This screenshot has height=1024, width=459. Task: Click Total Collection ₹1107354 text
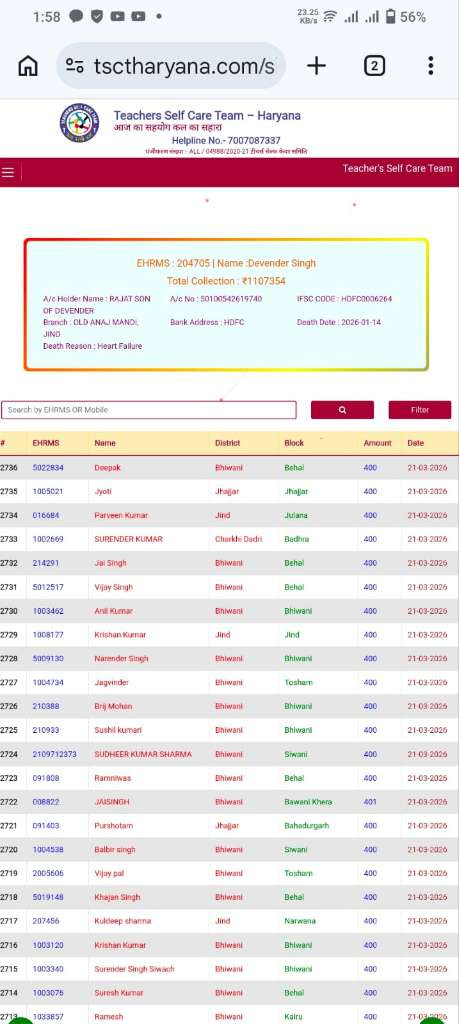pyautogui.click(x=226, y=281)
